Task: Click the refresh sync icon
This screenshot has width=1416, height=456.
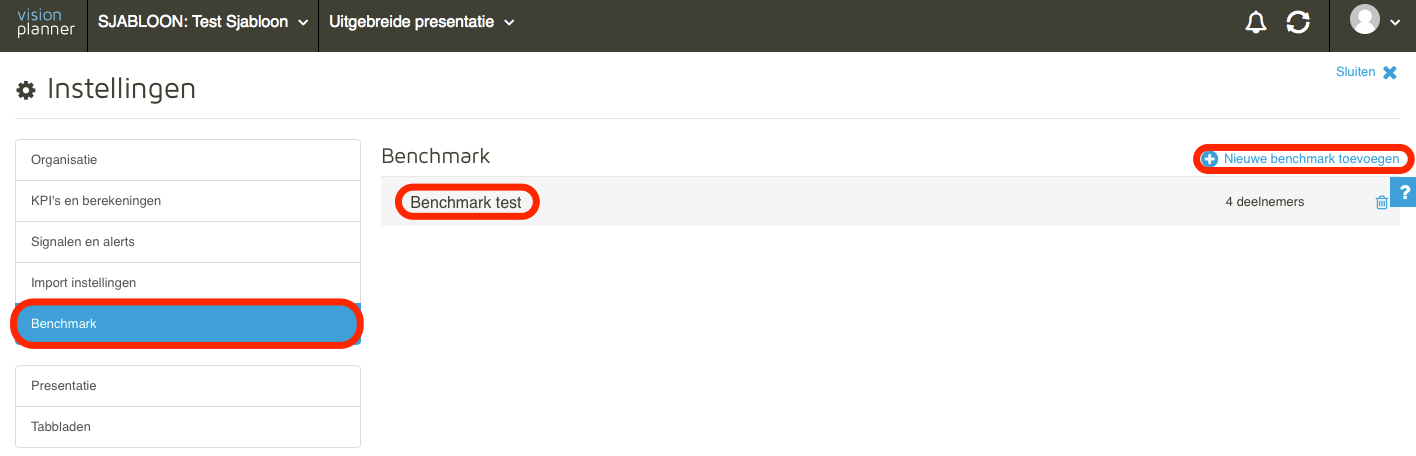Action: (1298, 22)
